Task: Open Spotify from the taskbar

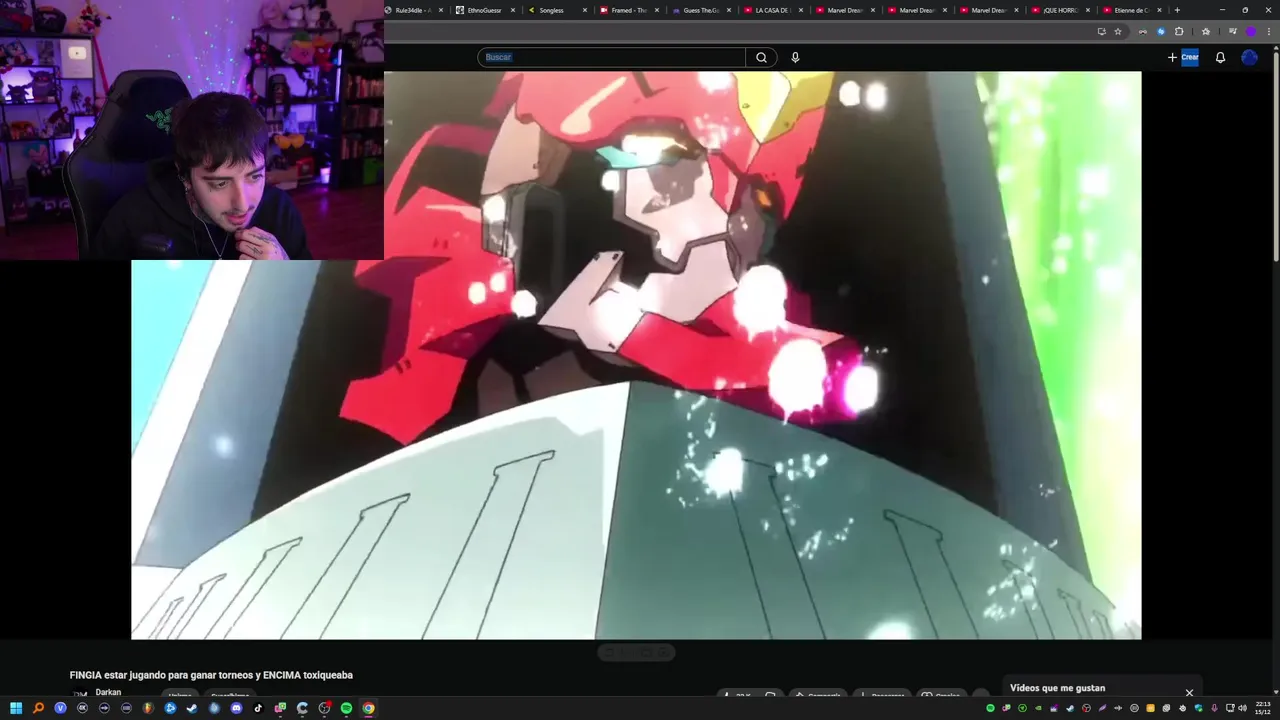Action: (346, 708)
